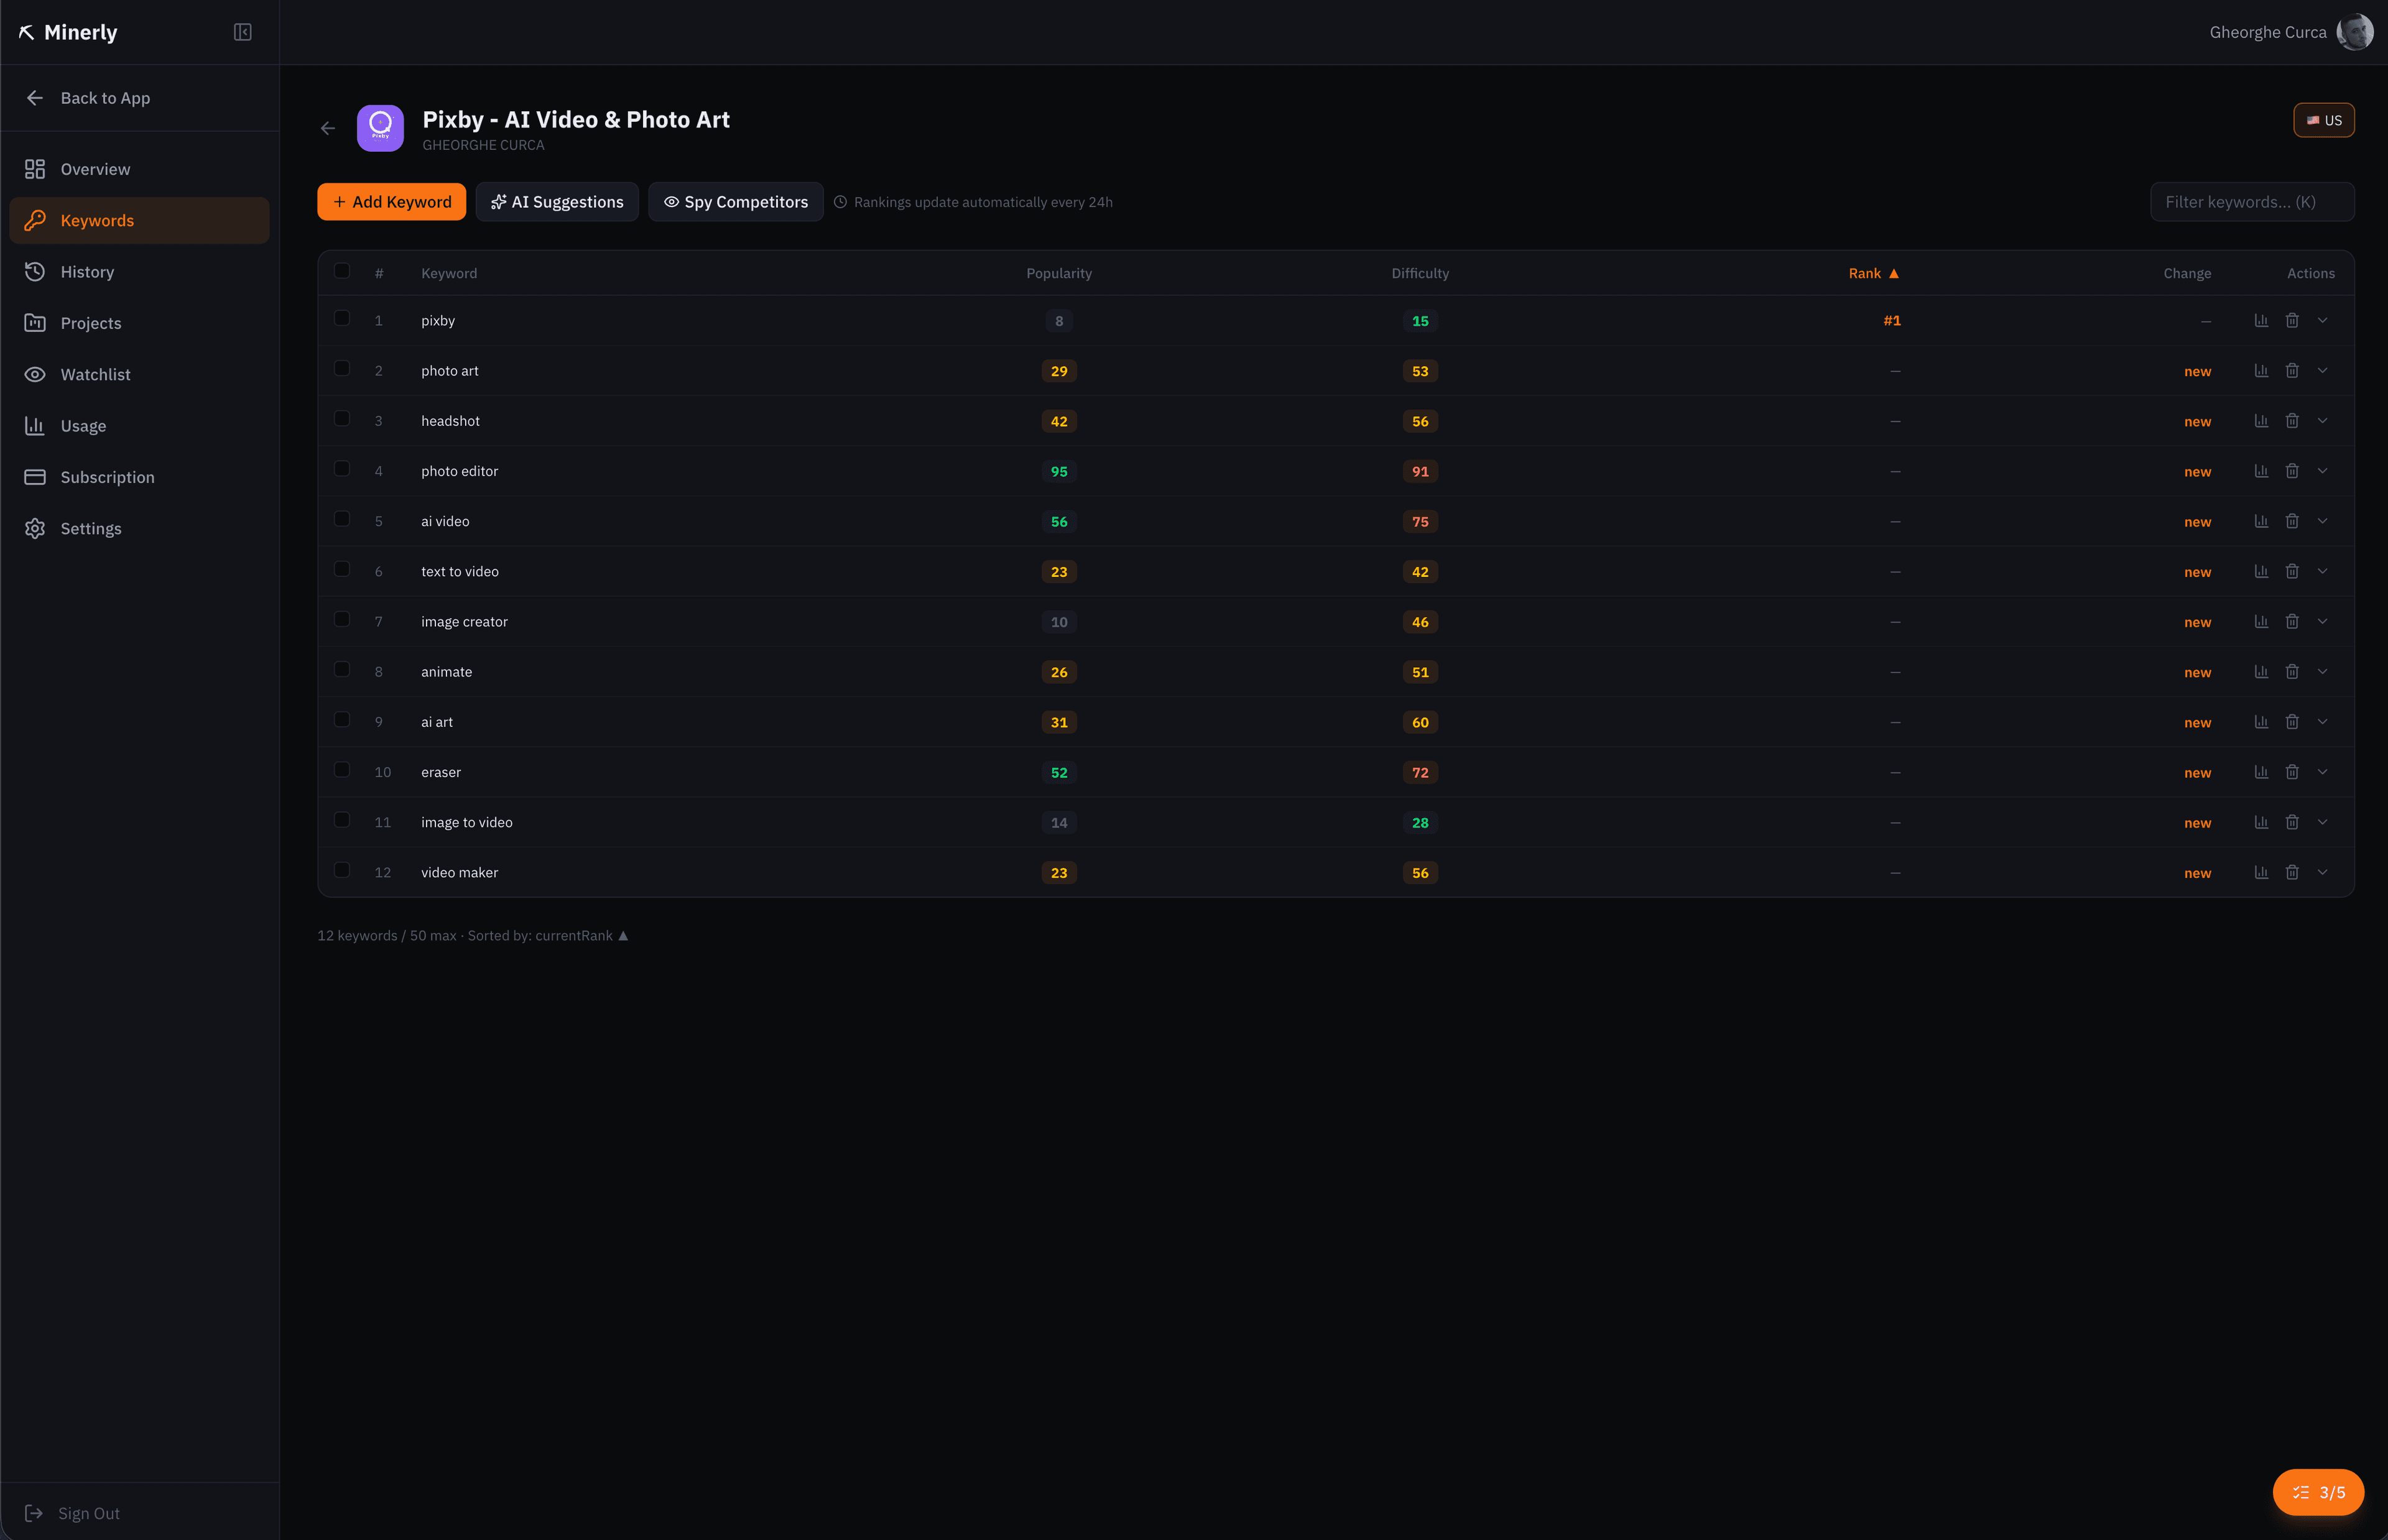Screen dimensions: 2388x1540
Task: Sort by the Rank column header
Action: [x=1873, y=273]
